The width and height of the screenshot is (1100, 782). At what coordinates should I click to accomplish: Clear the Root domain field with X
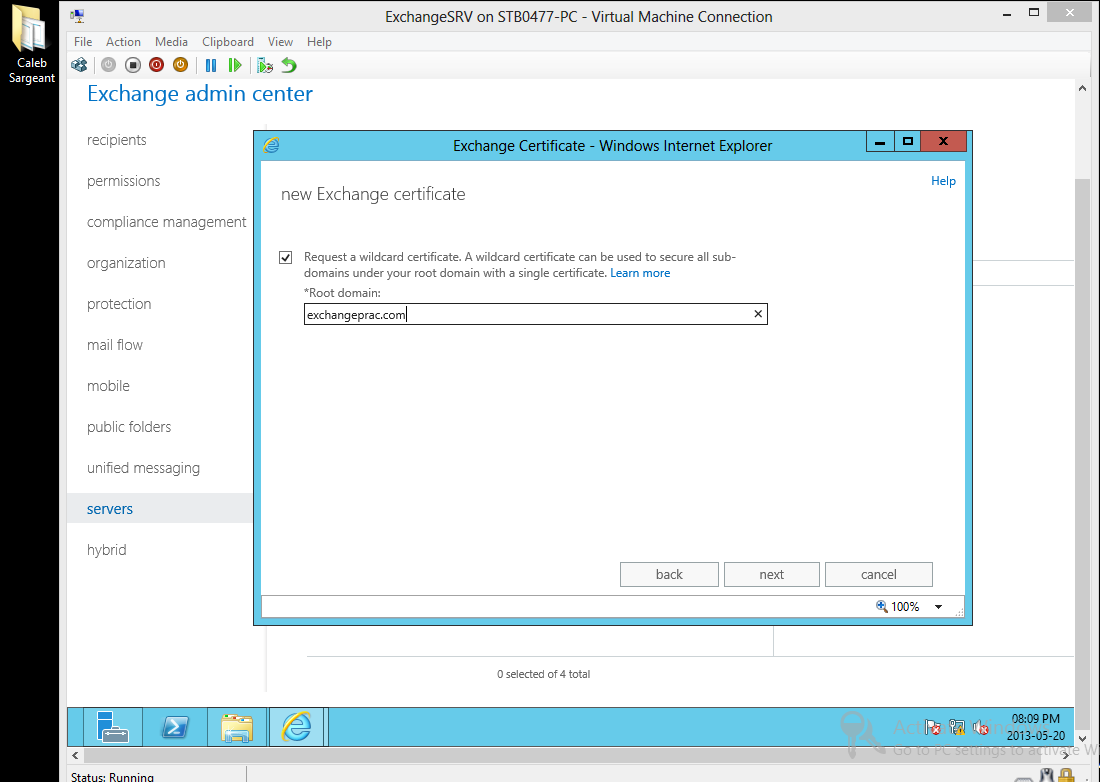point(758,314)
